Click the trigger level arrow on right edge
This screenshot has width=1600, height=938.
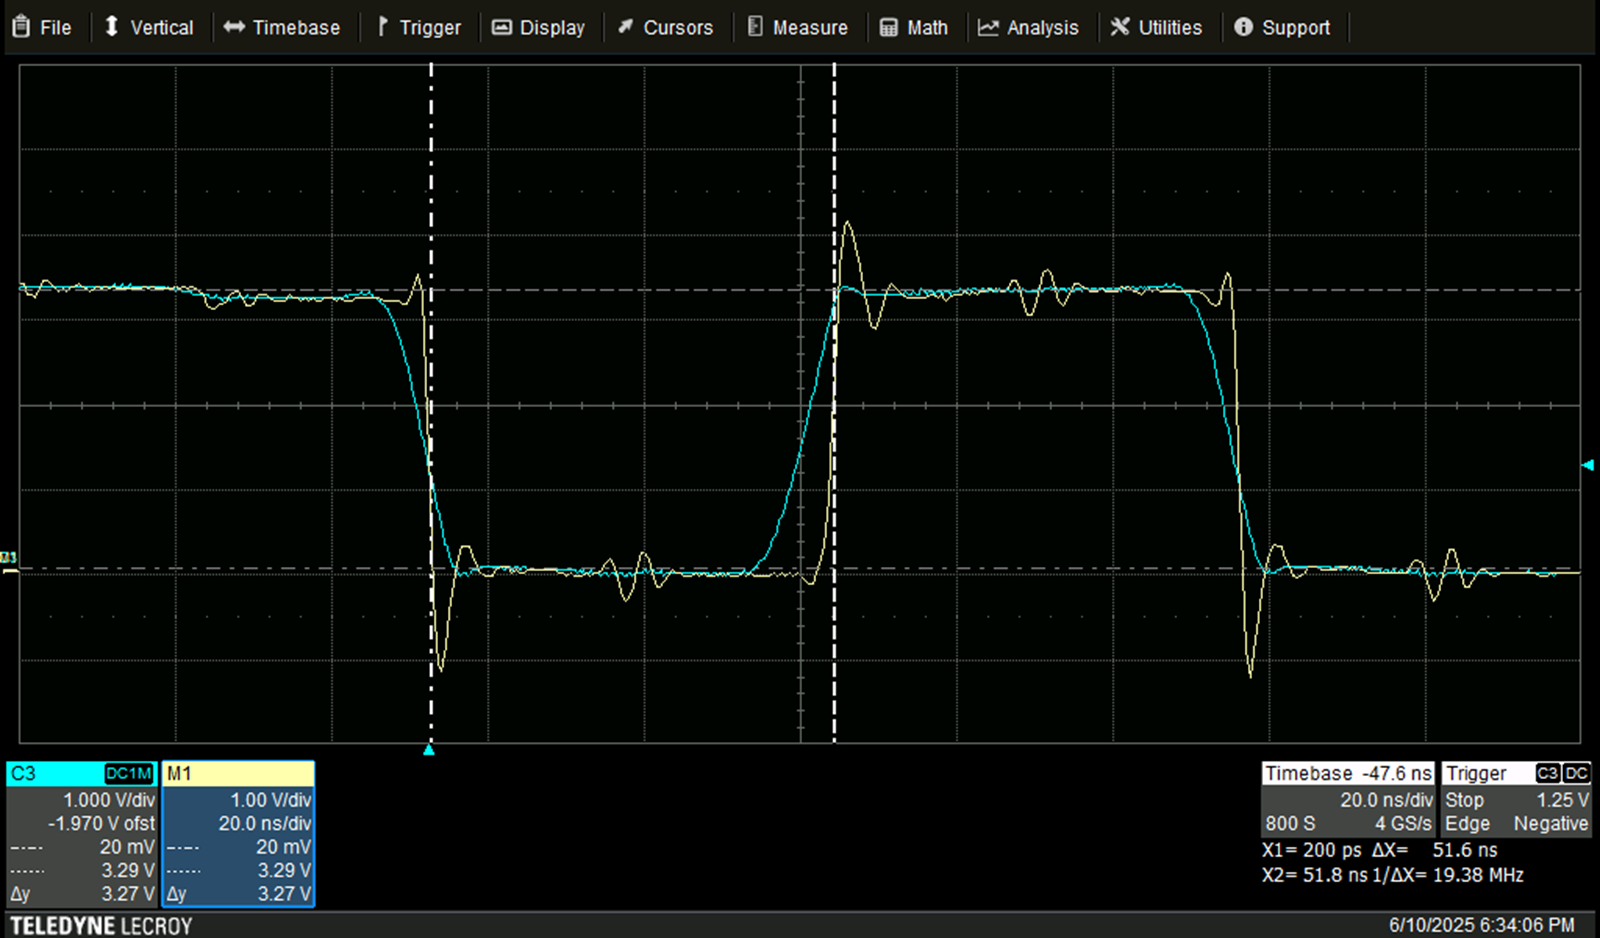pos(1589,463)
